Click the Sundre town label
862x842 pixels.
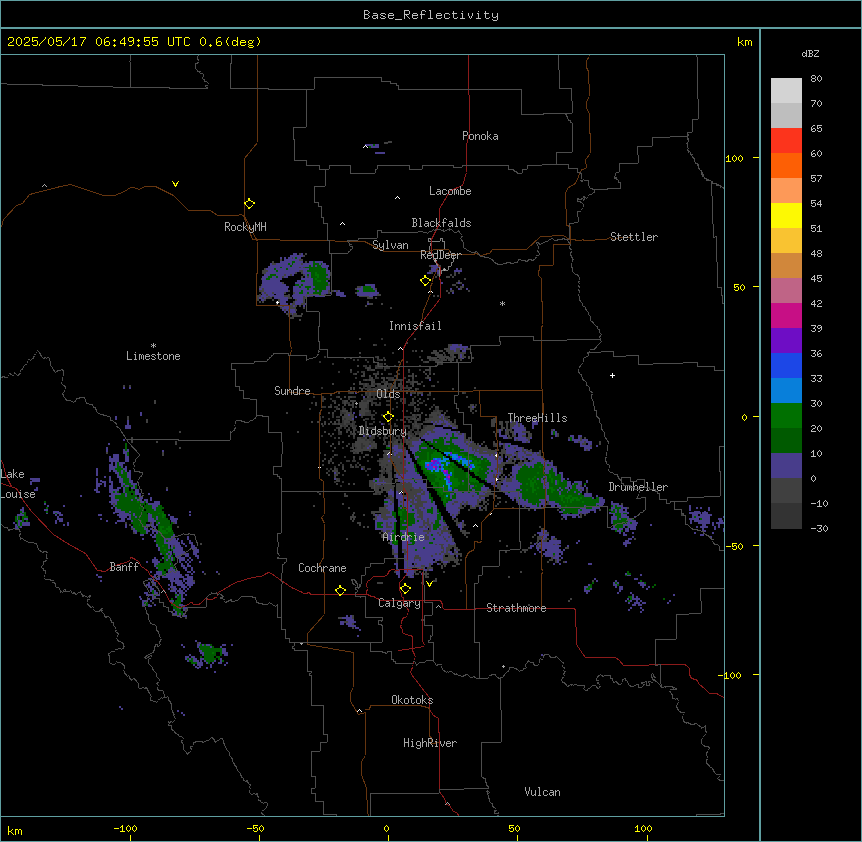[x=292, y=391]
